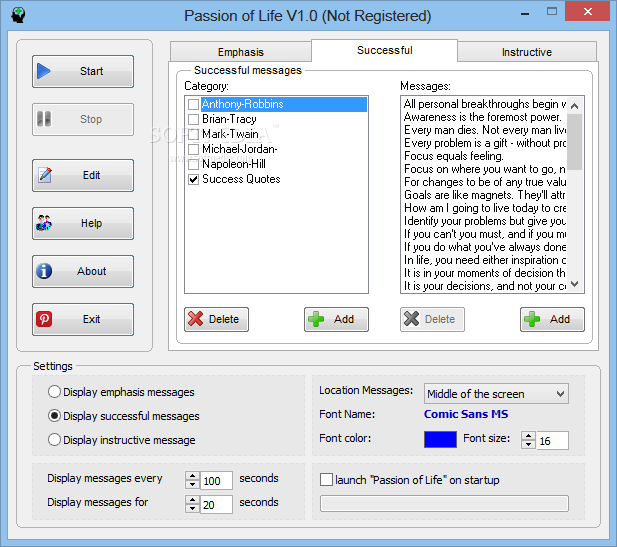The height and width of the screenshot is (547, 617).
Task: Select message 'Focus on where you want to go'
Action: tap(484, 169)
